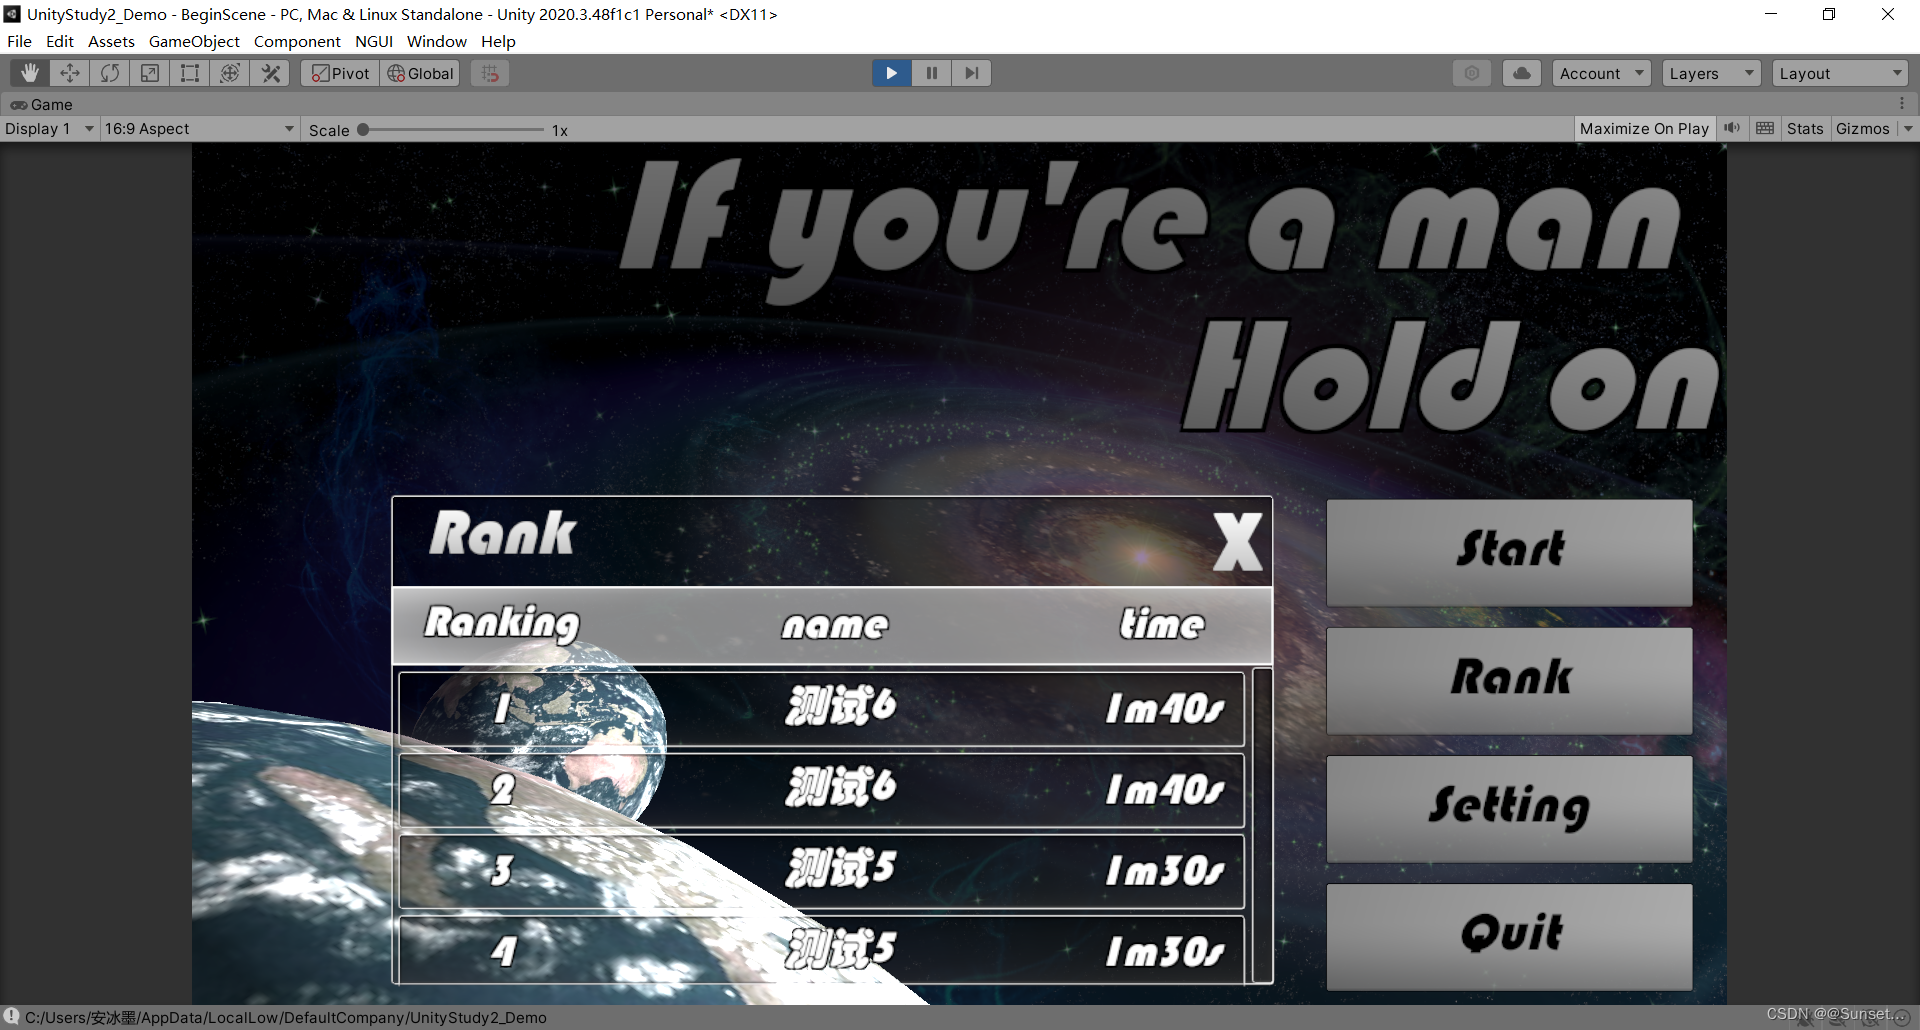Open the Layers dropdown

(x=1712, y=73)
